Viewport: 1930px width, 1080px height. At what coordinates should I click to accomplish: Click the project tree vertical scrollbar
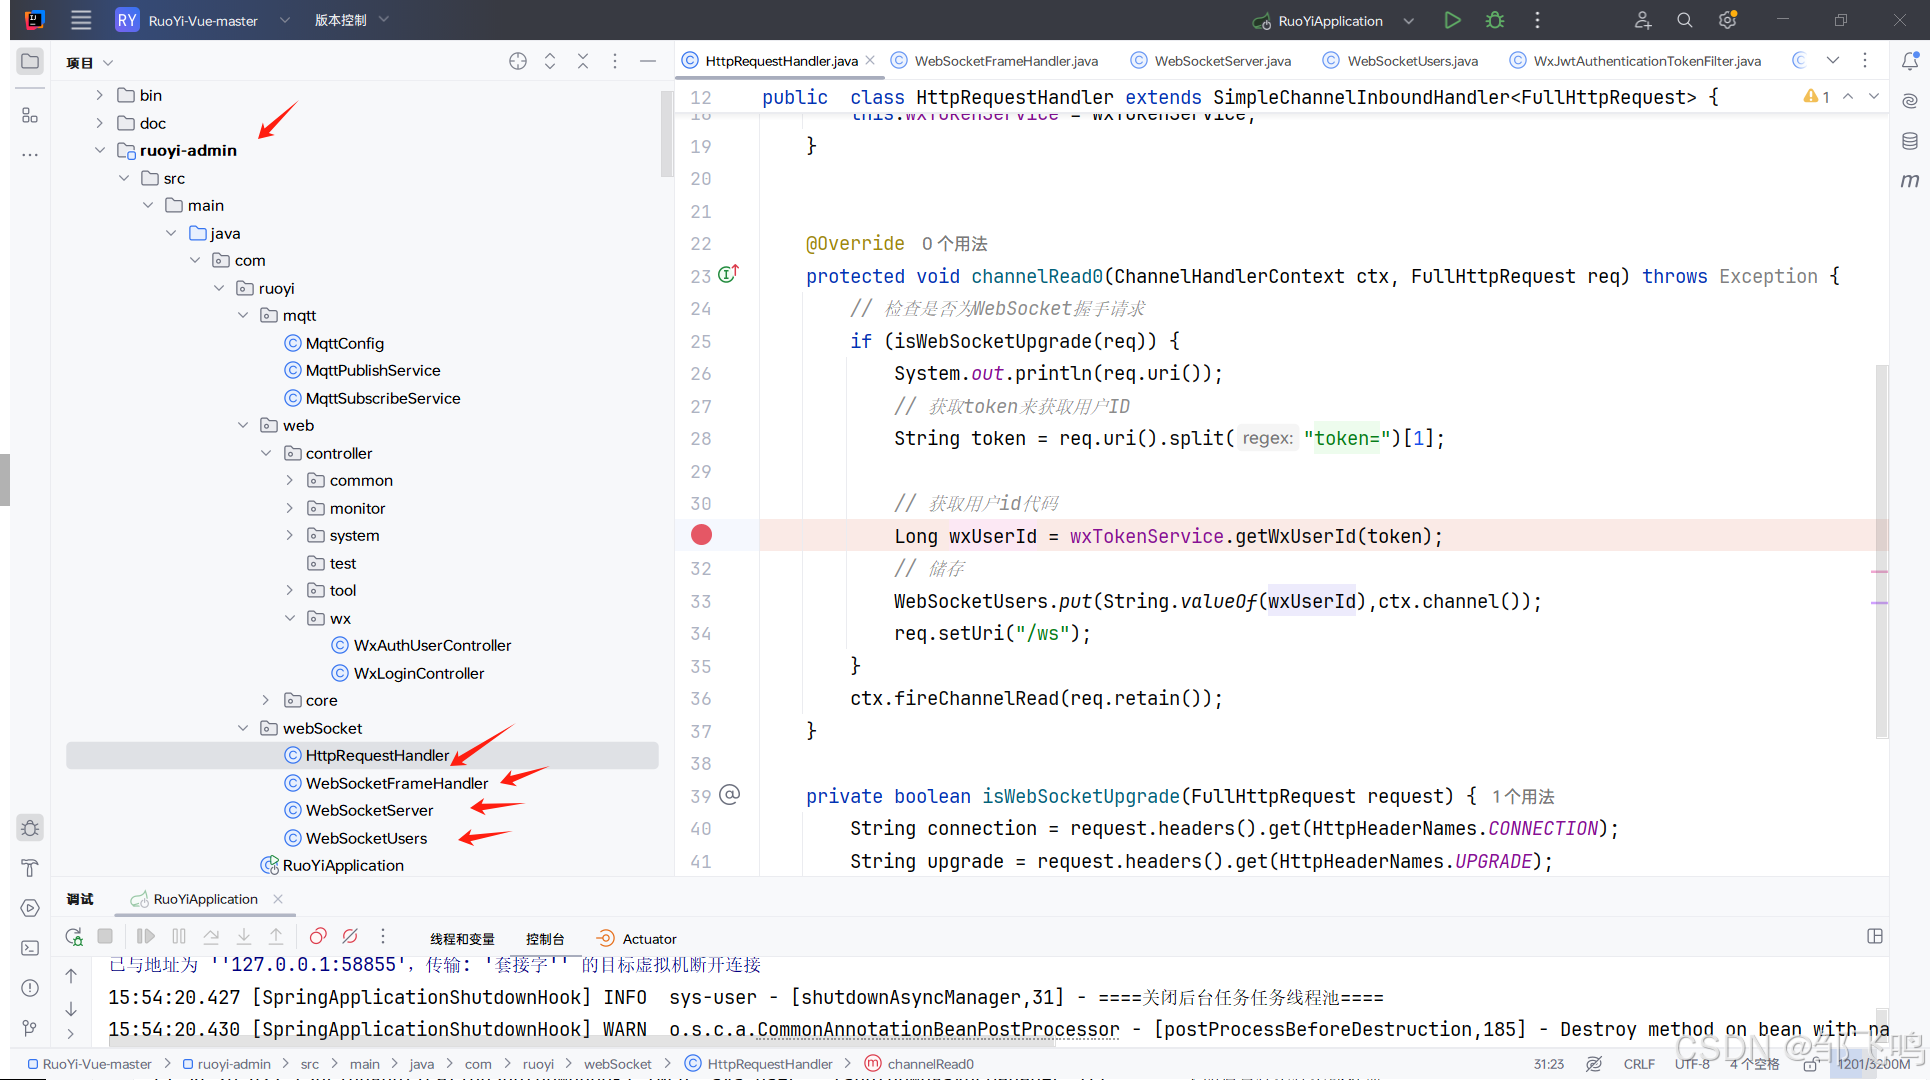pos(667,135)
